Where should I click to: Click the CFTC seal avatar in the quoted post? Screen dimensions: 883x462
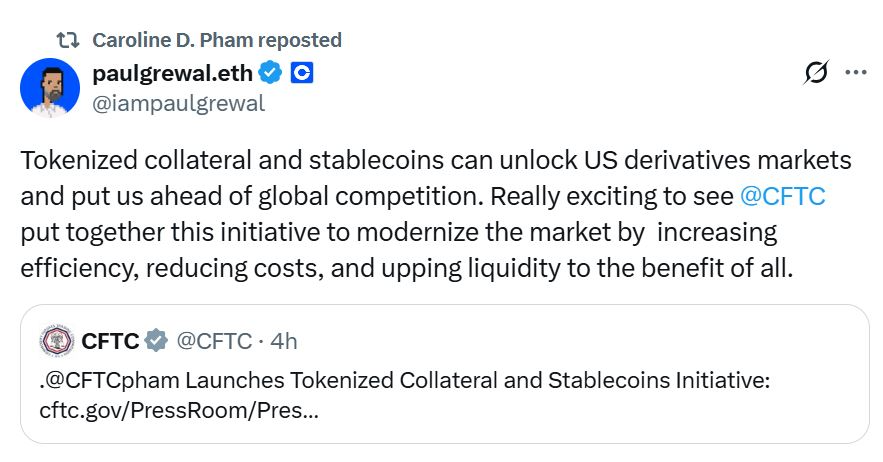coord(55,341)
